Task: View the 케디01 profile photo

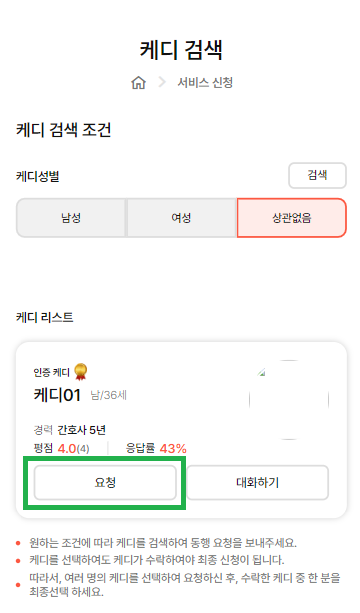Action: (289, 400)
